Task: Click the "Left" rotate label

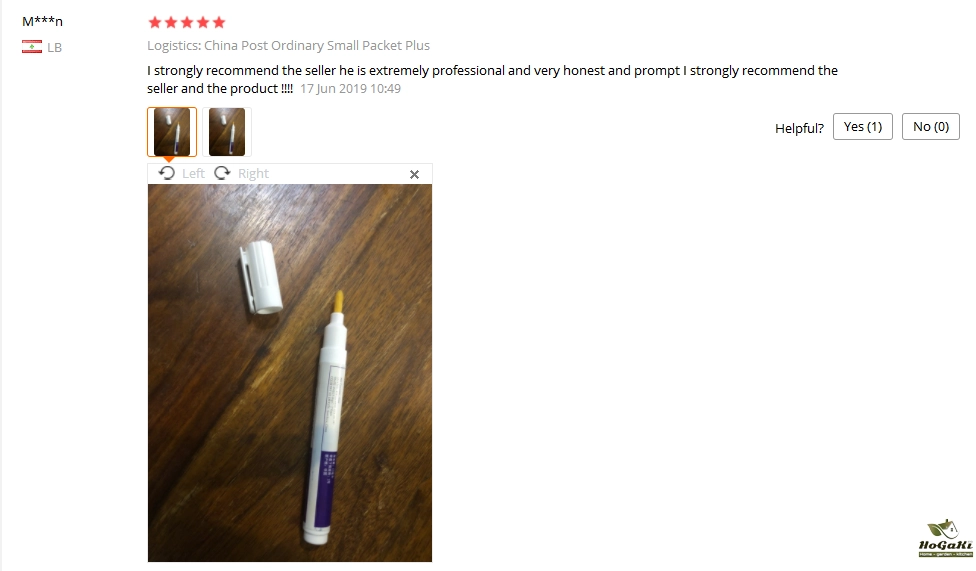Action: 193,174
